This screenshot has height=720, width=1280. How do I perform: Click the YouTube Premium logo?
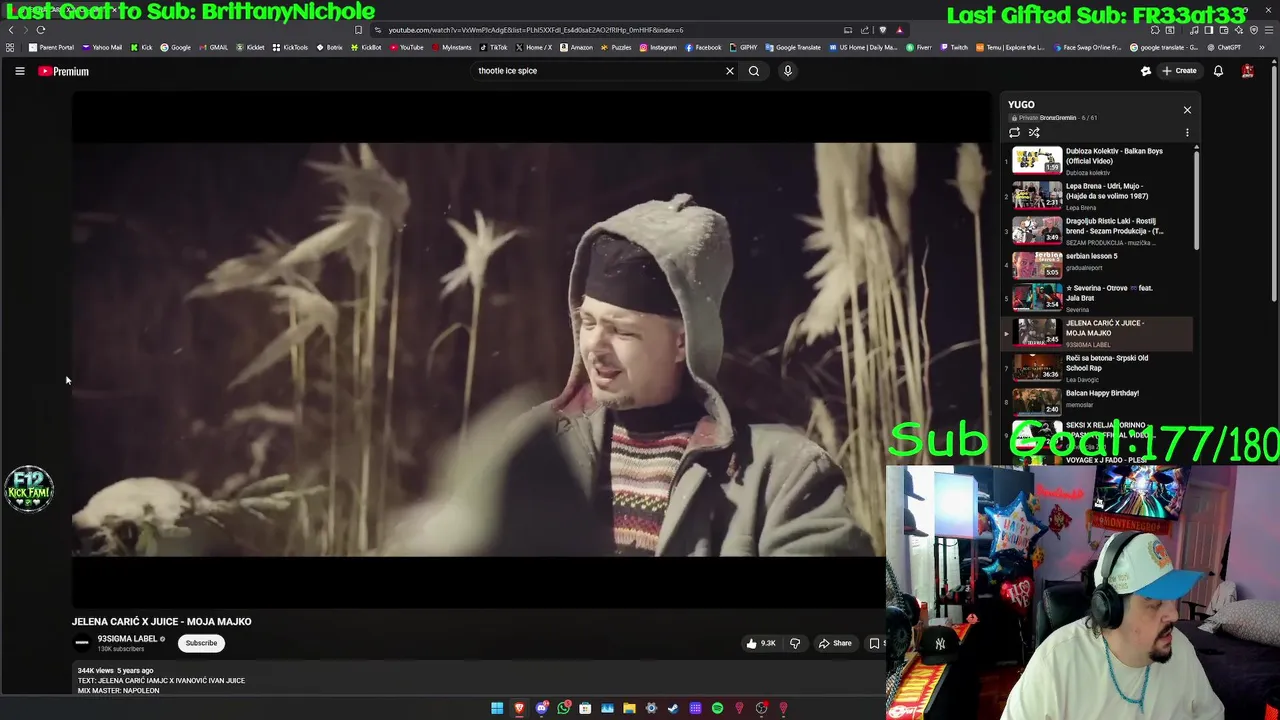point(63,71)
